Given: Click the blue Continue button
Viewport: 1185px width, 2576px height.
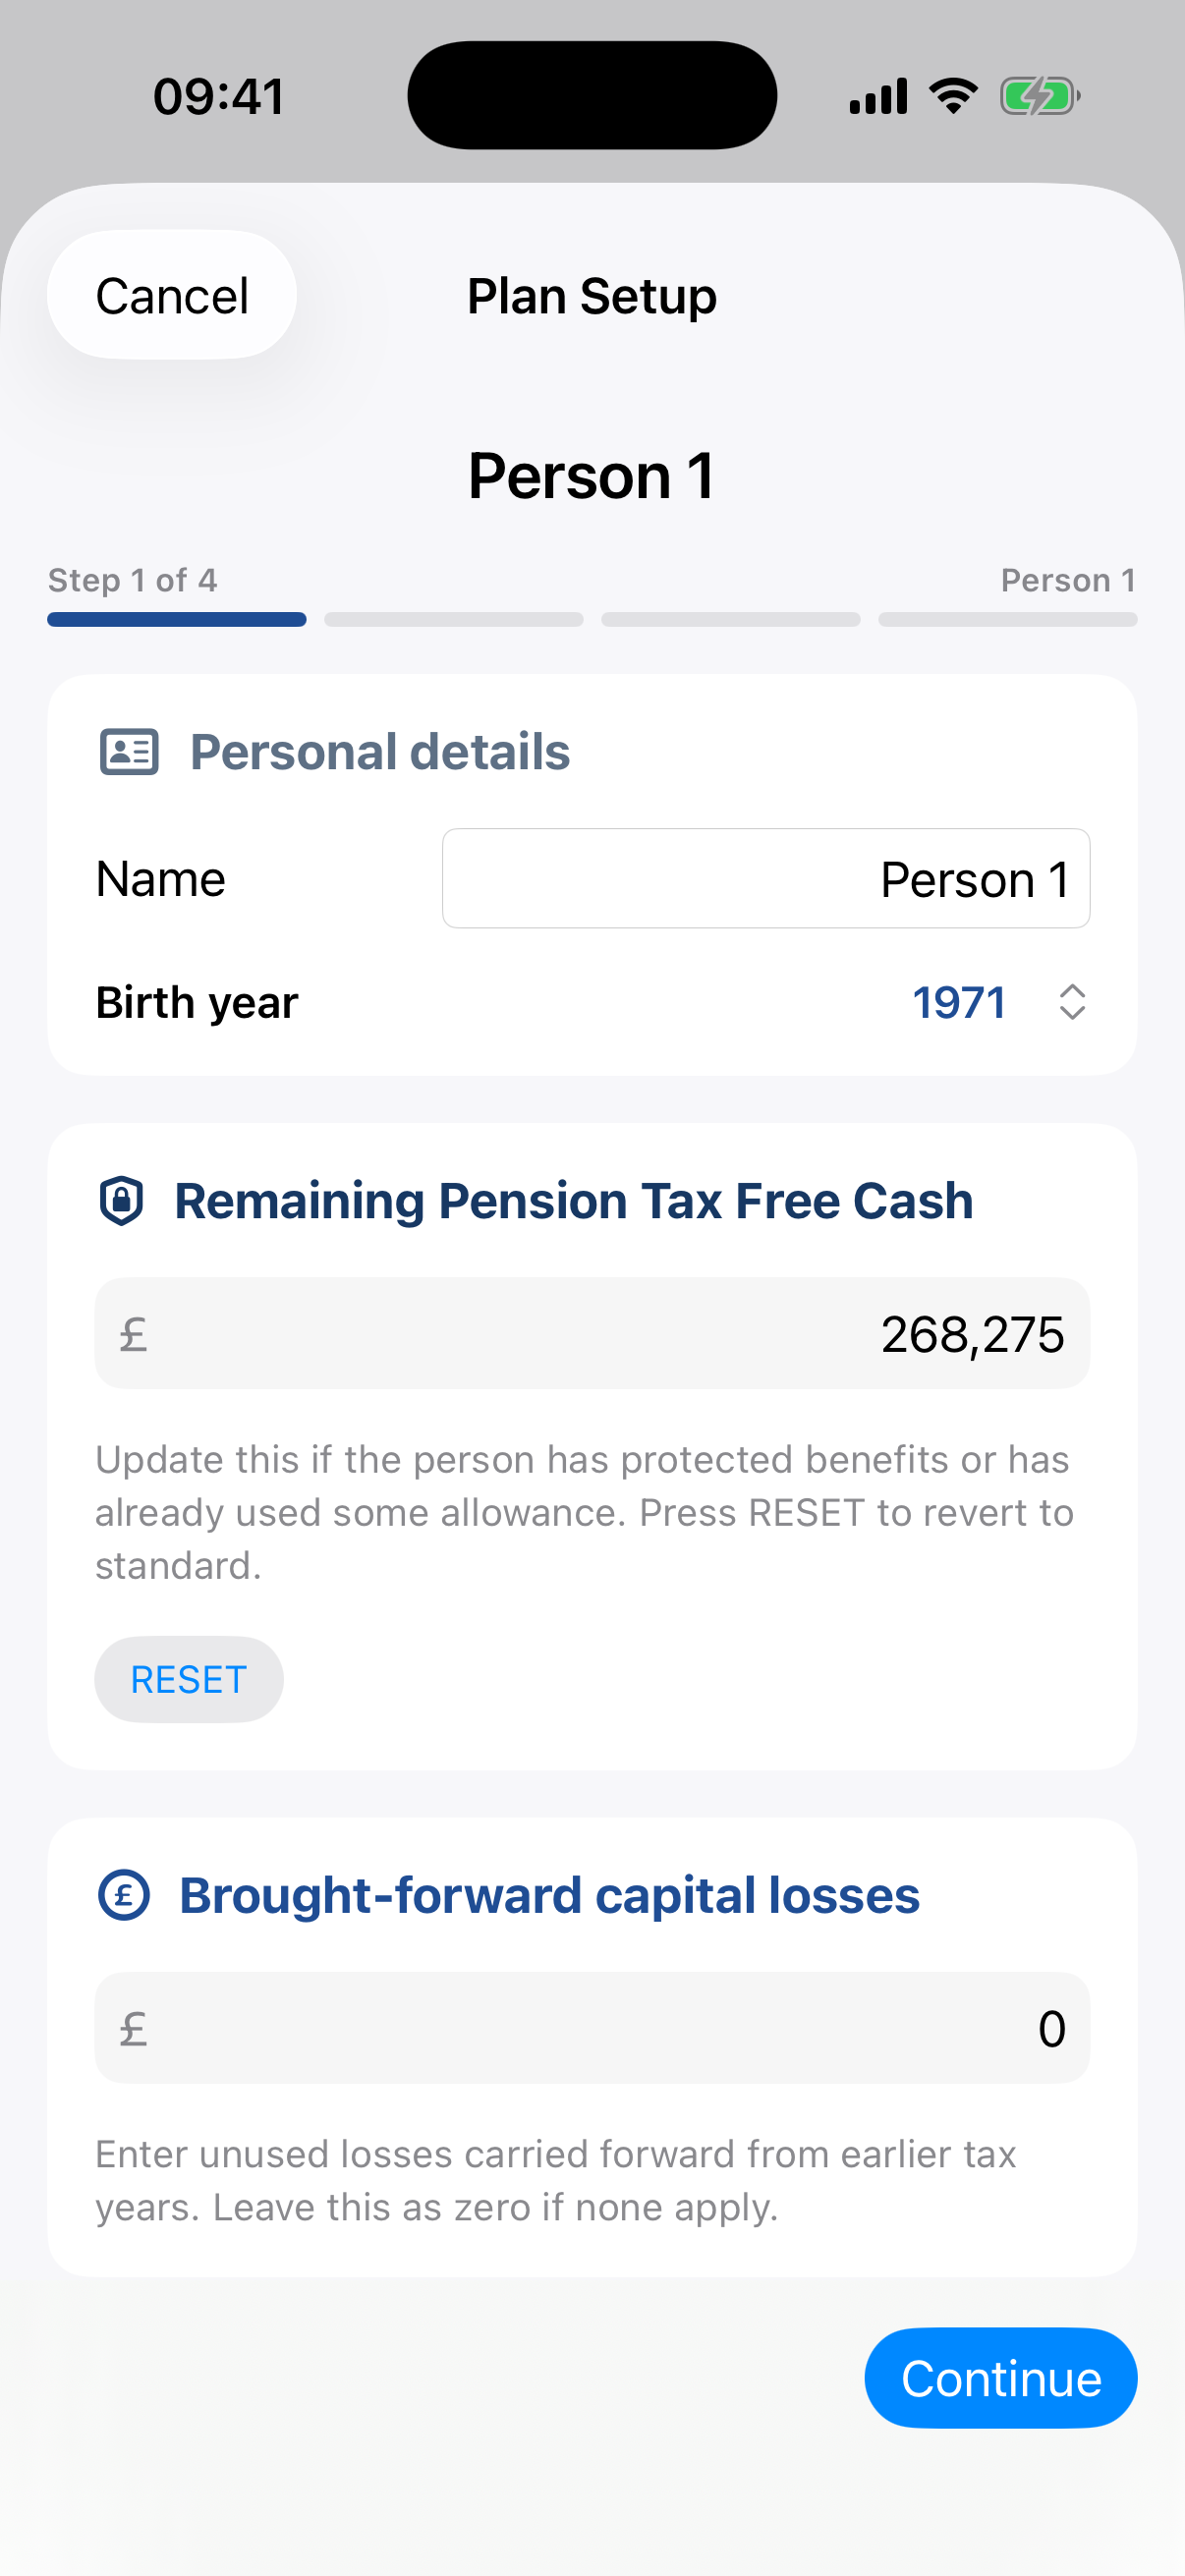Looking at the screenshot, I should 1001,2378.
